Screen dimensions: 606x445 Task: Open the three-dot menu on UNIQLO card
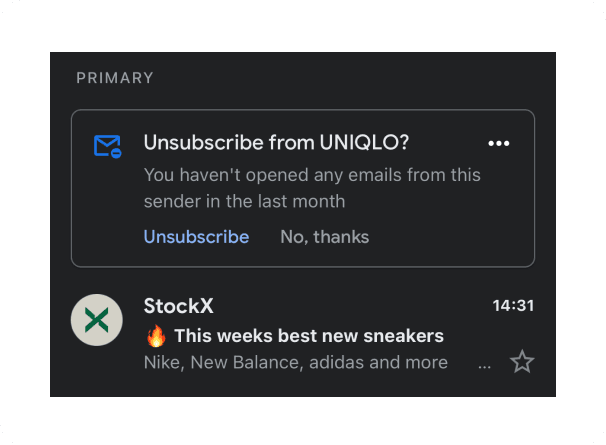point(499,144)
